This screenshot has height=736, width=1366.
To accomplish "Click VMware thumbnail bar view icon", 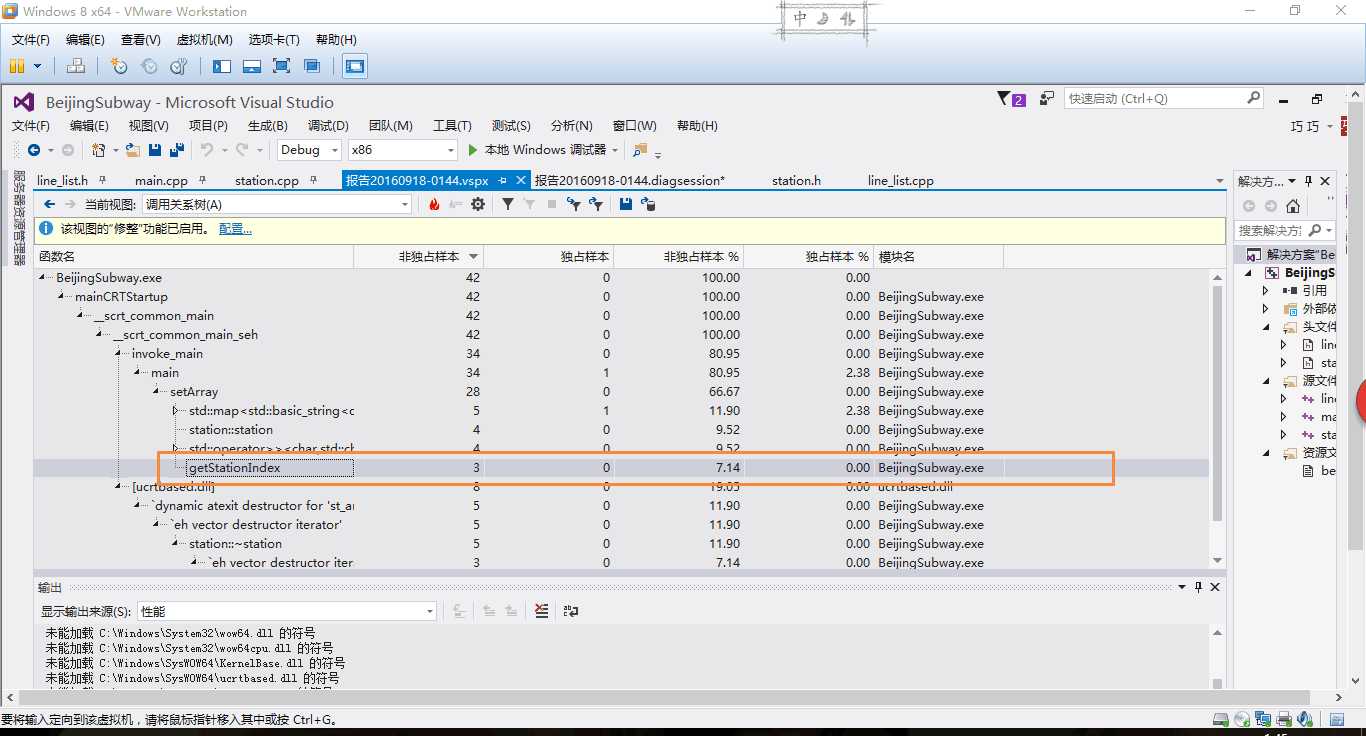I will coord(252,66).
